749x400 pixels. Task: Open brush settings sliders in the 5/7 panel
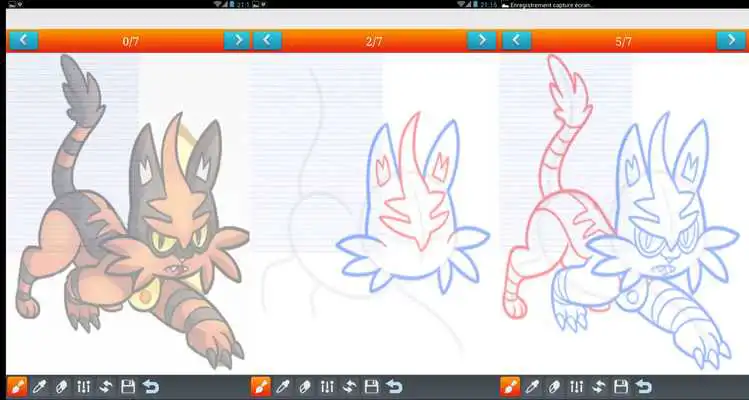577,387
